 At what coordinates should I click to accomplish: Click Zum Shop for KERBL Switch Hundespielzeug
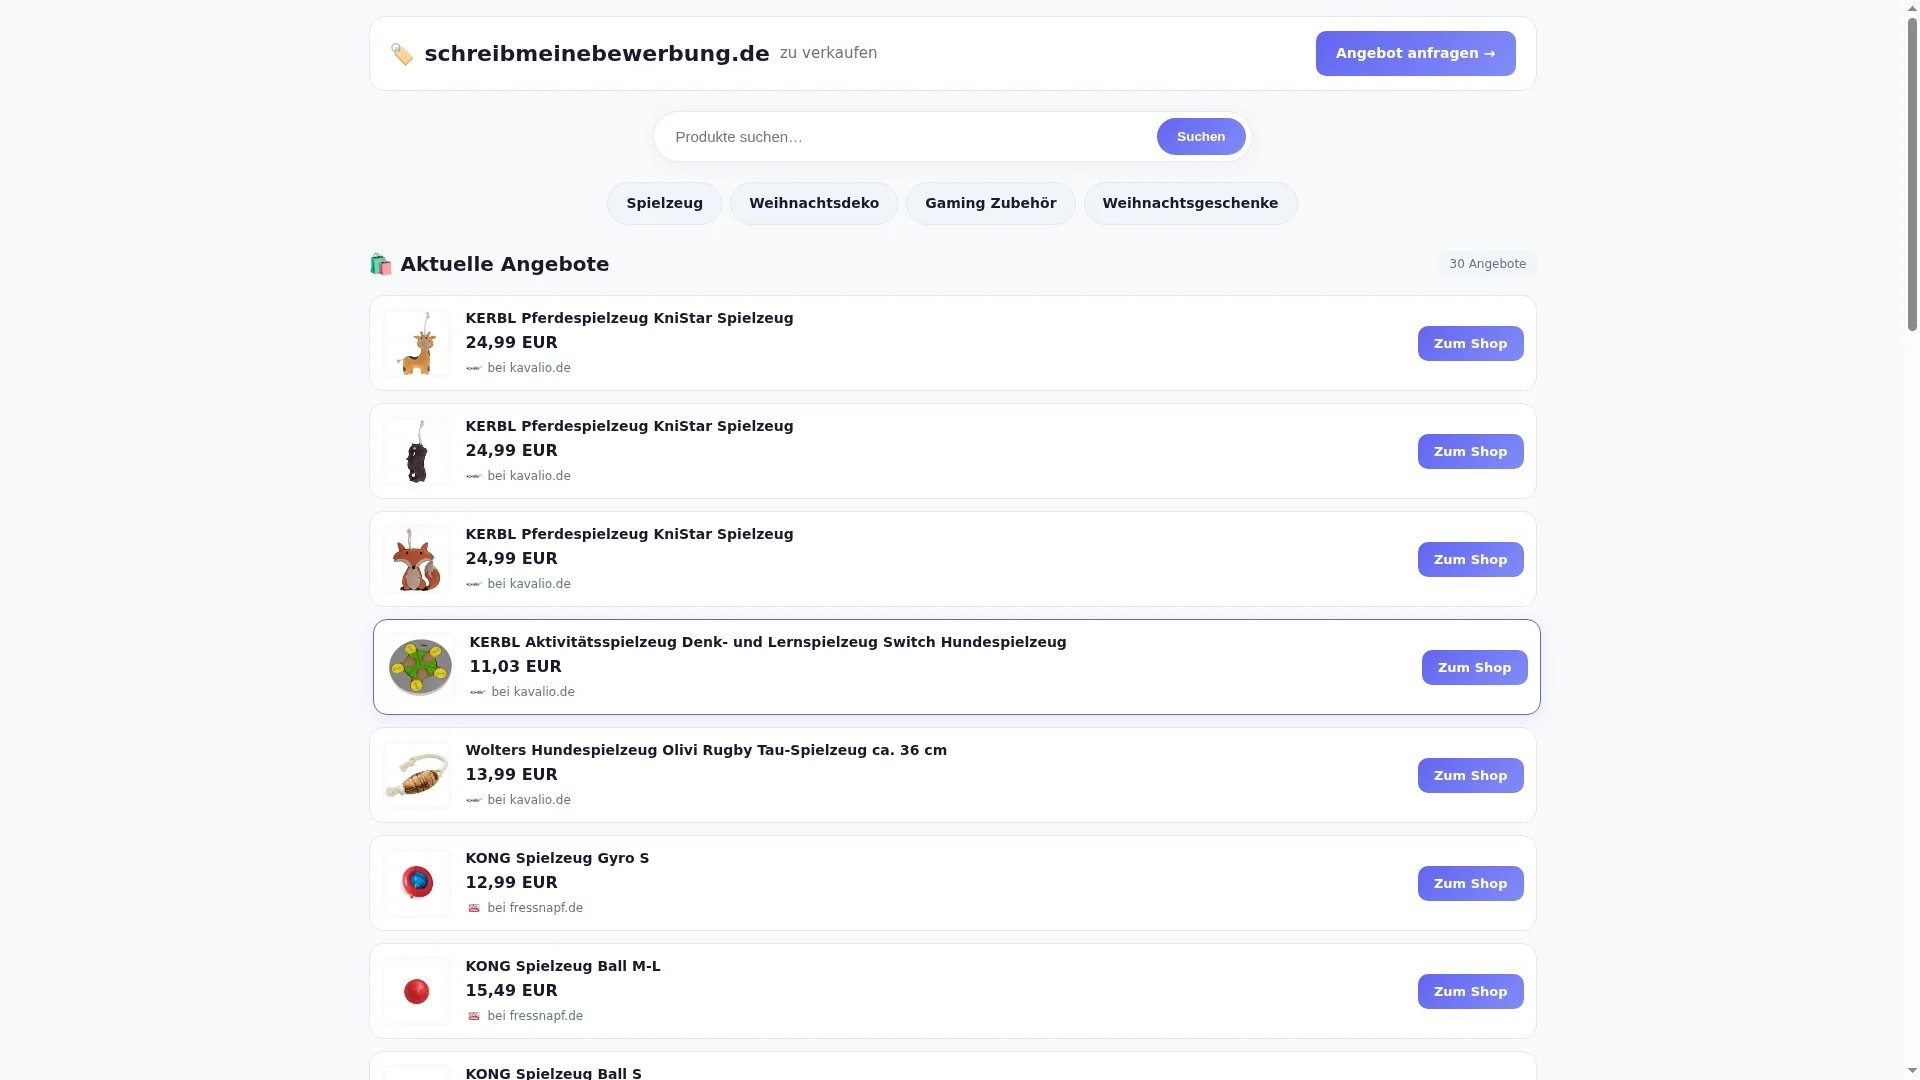coord(1474,667)
